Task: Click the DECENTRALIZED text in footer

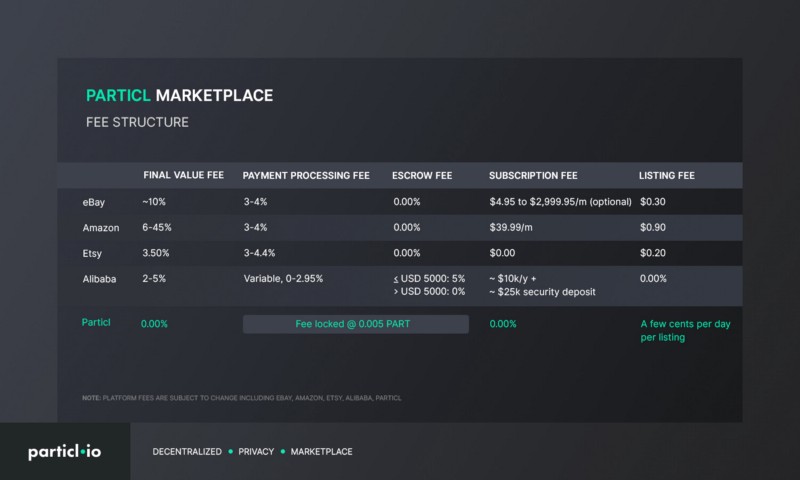Action: tap(187, 451)
